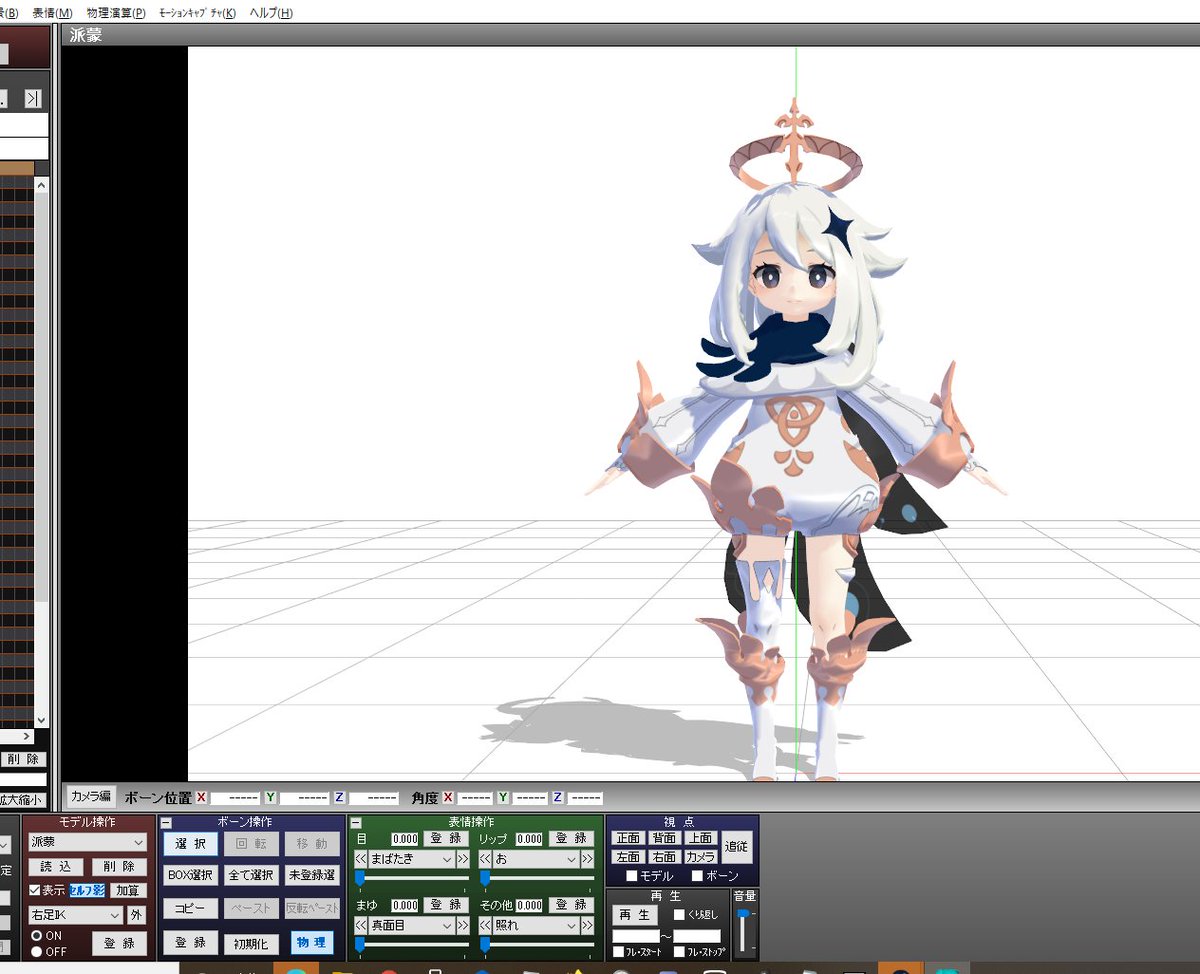Click 再生 to play animation
Viewport: 1200px width, 974px height.
tap(634, 915)
